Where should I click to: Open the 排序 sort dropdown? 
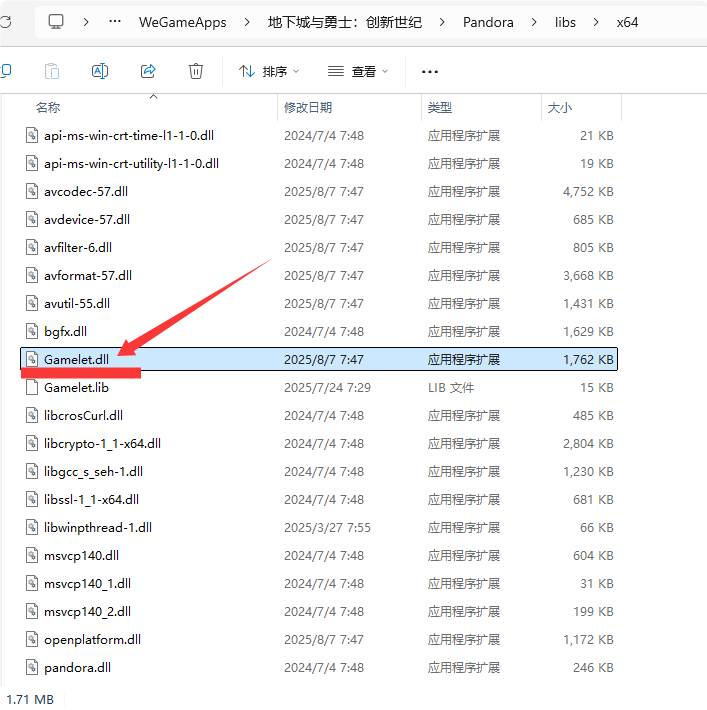(x=269, y=72)
